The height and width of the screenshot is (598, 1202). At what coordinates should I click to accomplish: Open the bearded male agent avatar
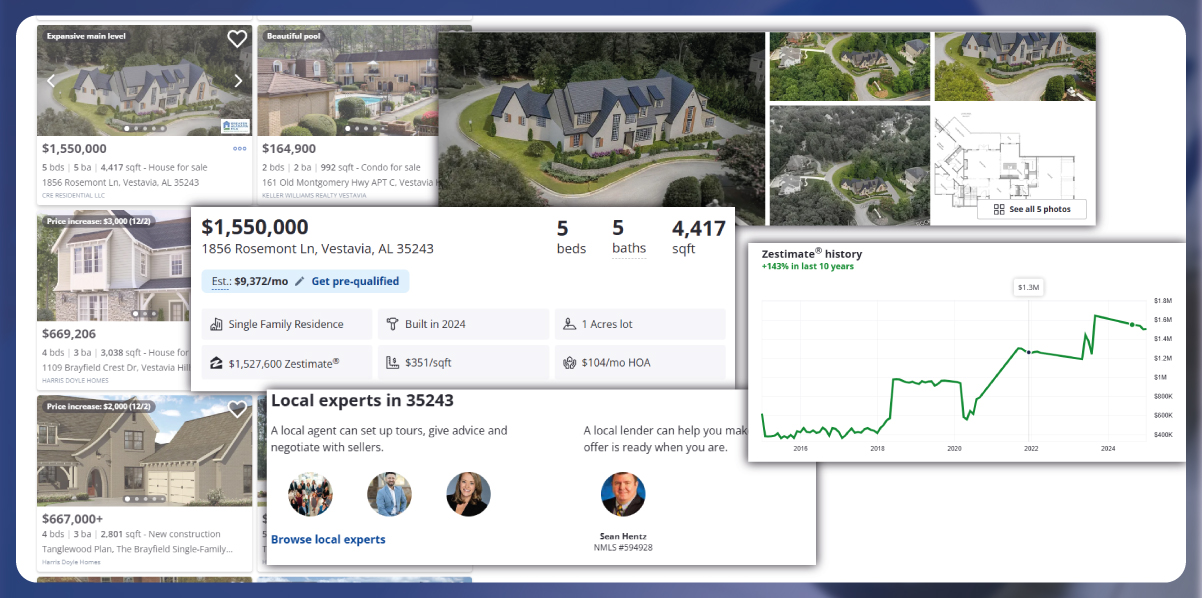389,494
